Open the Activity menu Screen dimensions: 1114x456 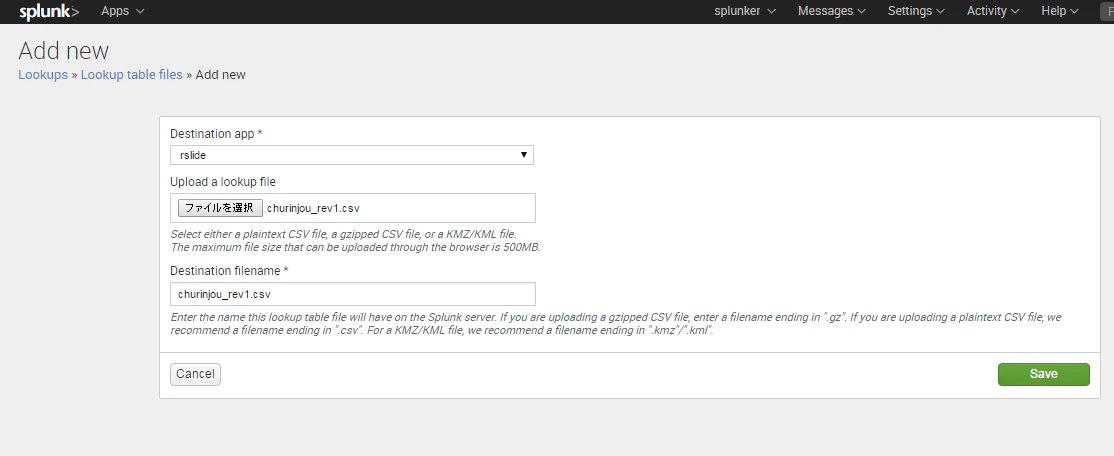993,11
